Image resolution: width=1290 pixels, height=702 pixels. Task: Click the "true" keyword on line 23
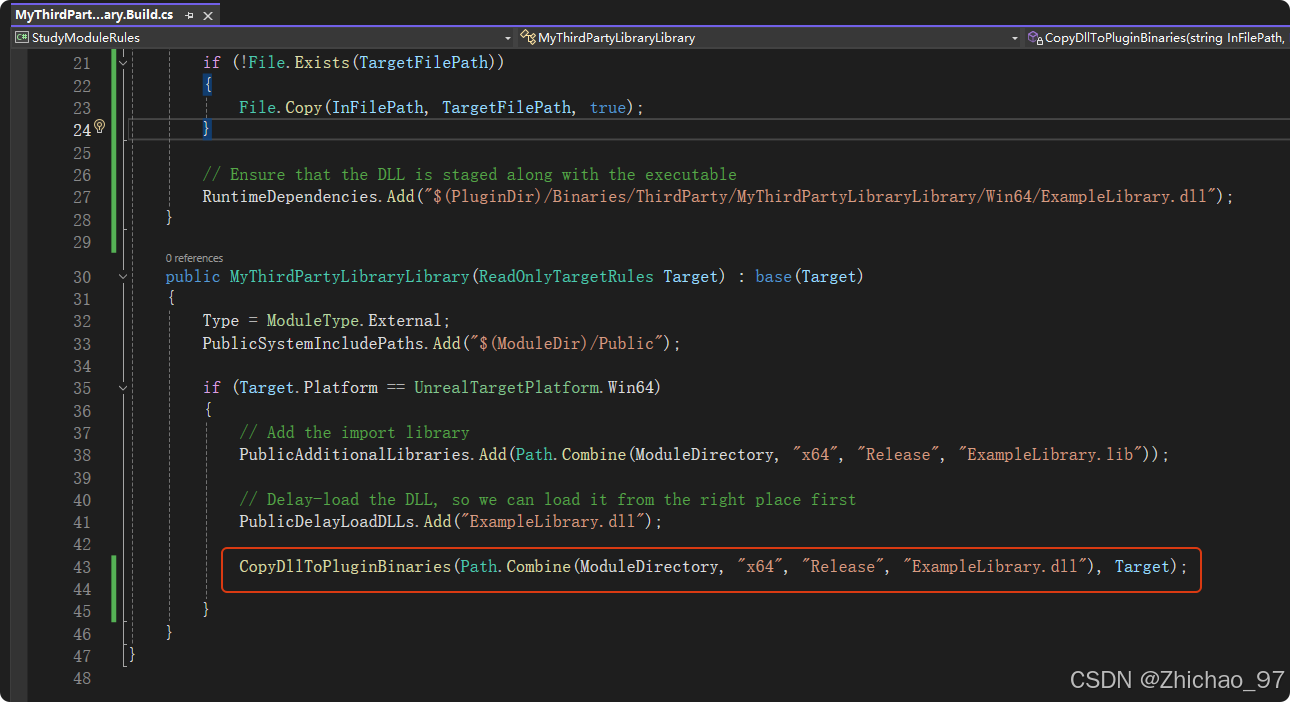608,108
